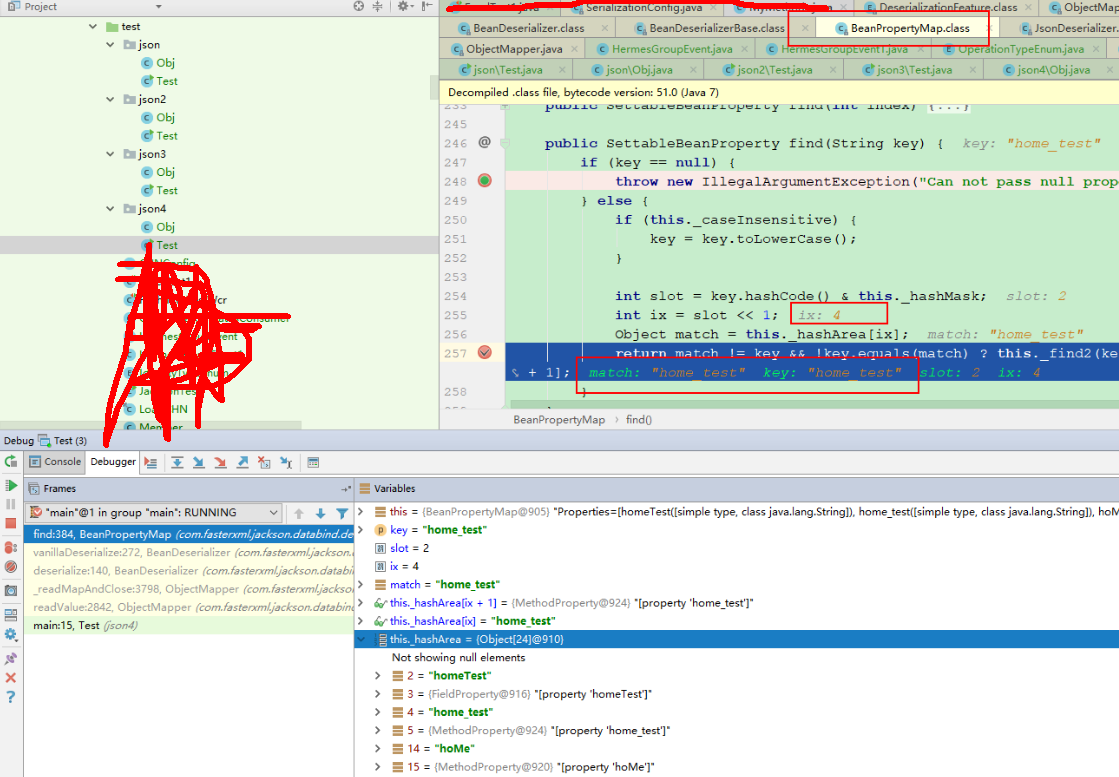Open BeanDeserializer.class editor tab

pos(529,29)
